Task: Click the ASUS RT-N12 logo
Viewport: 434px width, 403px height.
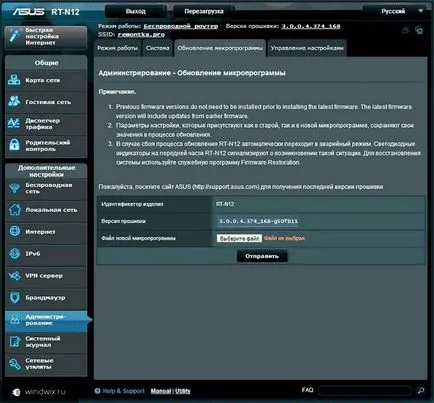Action: [46, 12]
